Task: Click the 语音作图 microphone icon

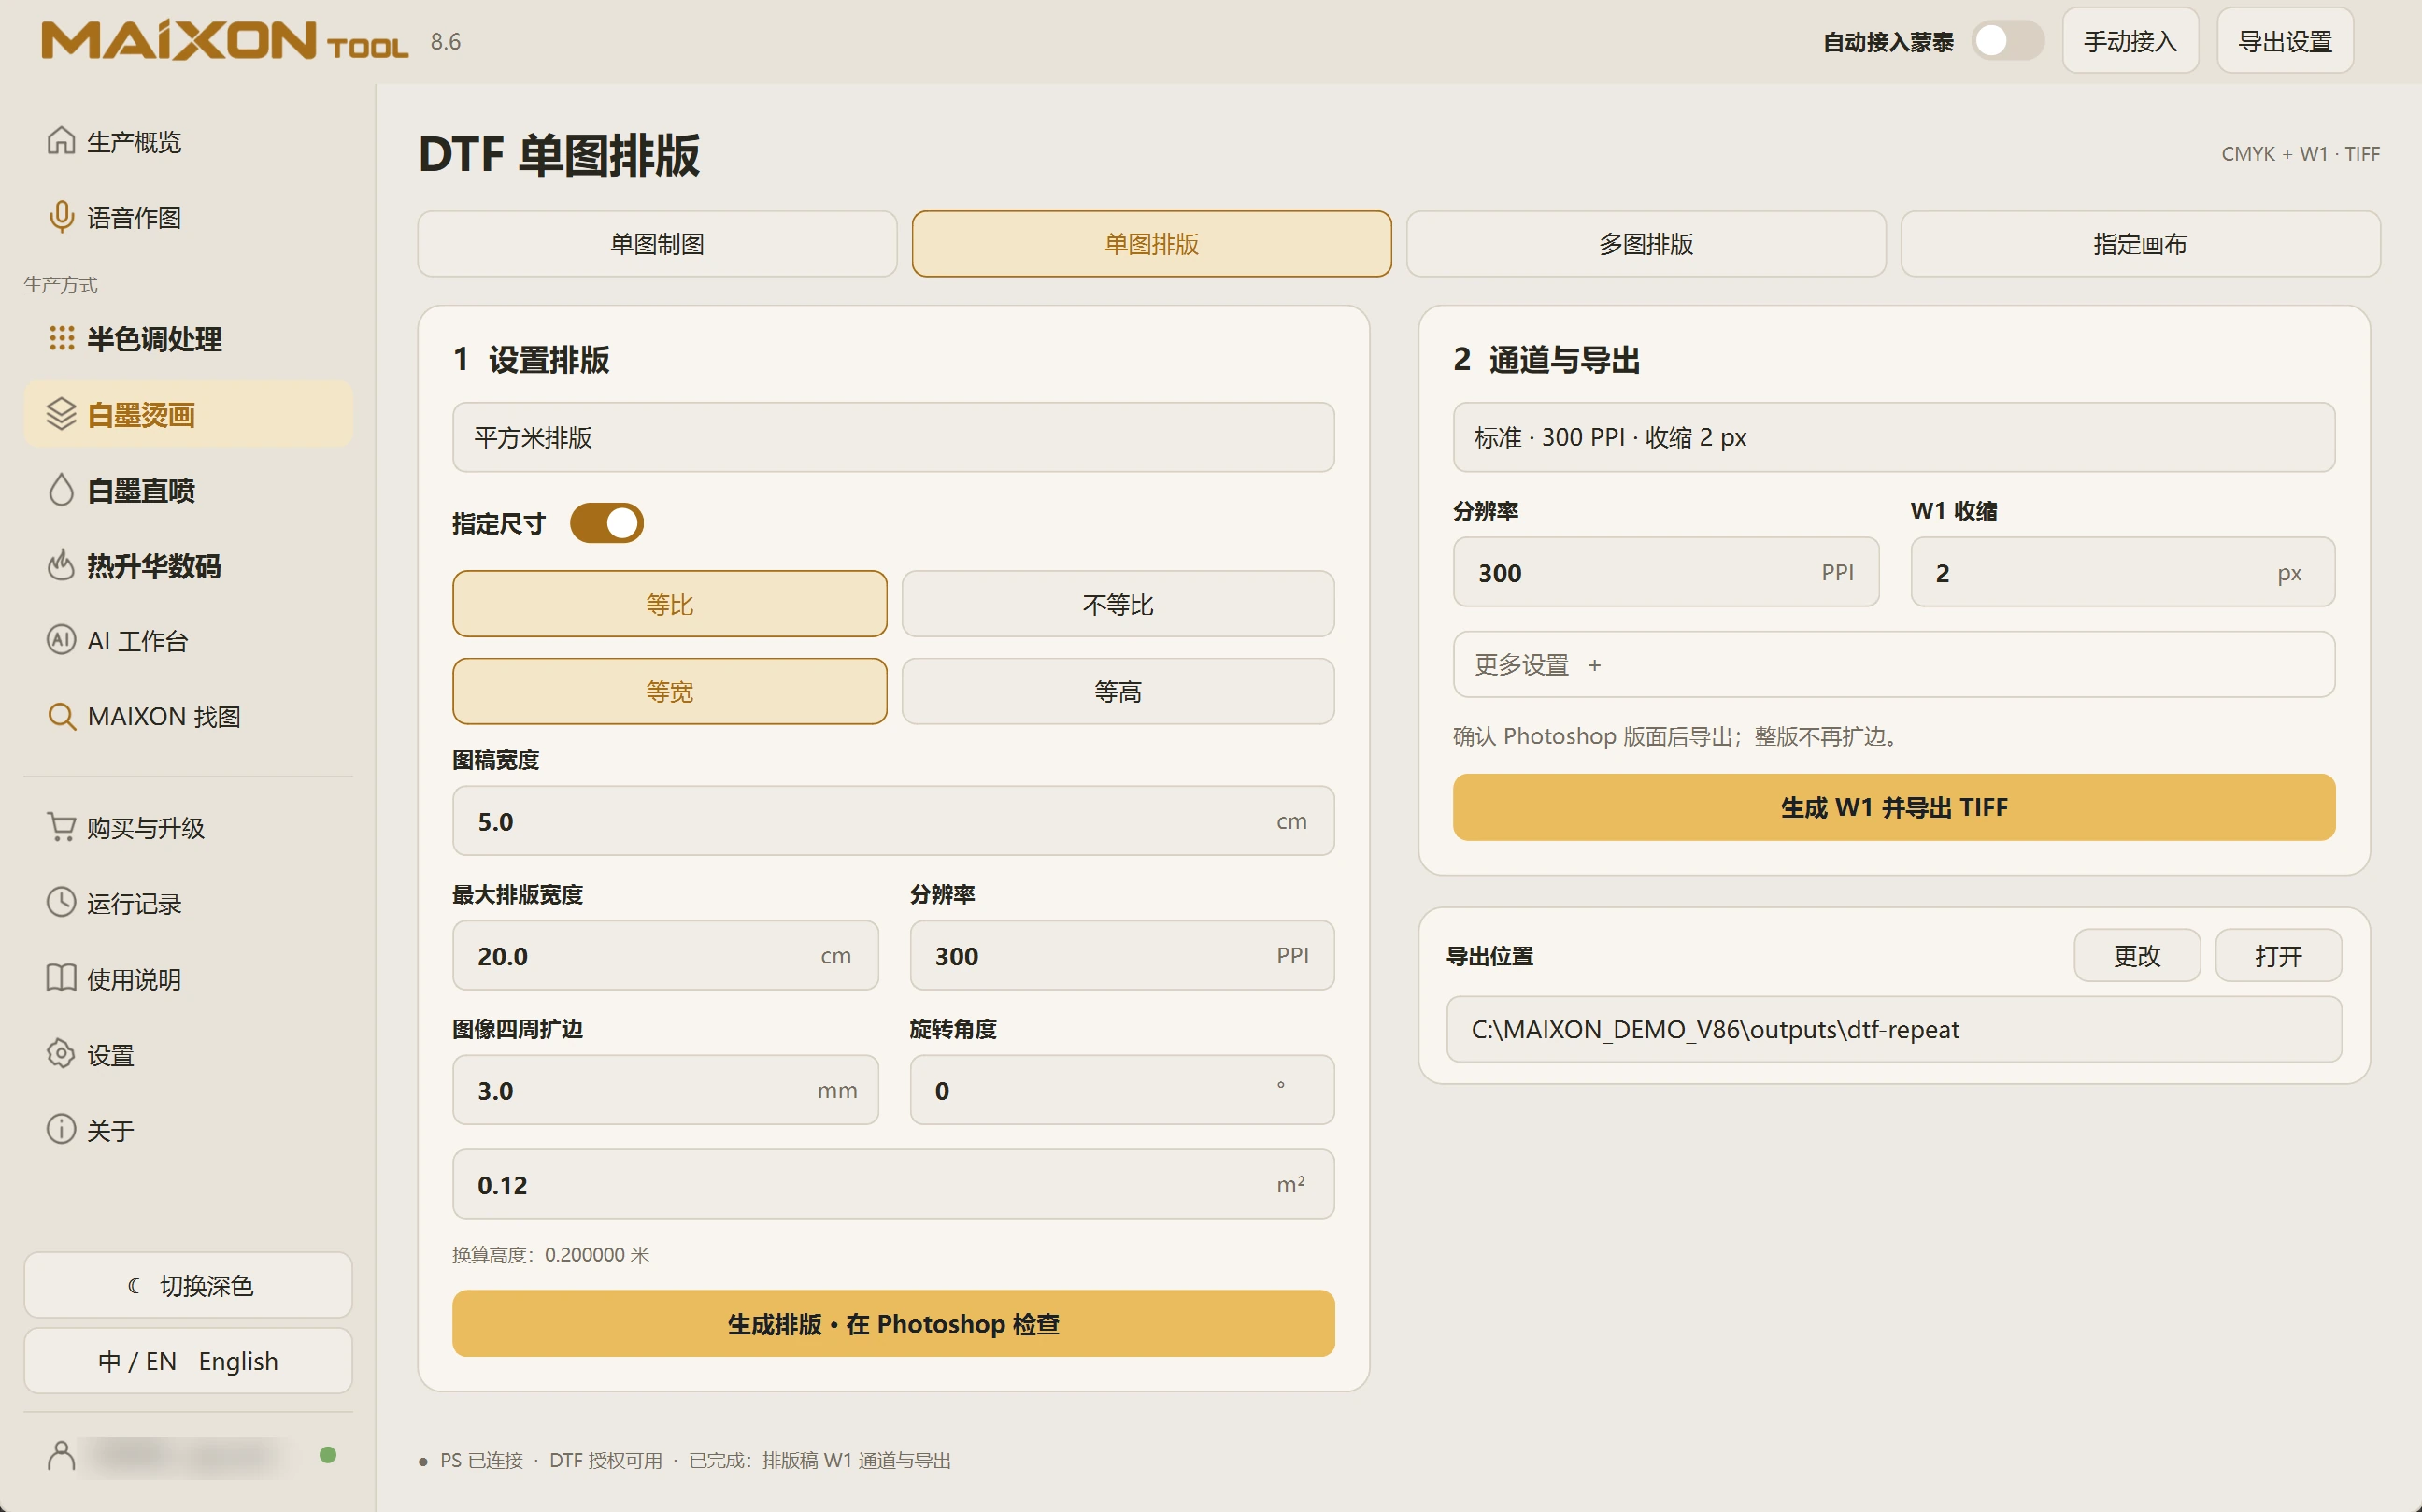Action: [61, 217]
